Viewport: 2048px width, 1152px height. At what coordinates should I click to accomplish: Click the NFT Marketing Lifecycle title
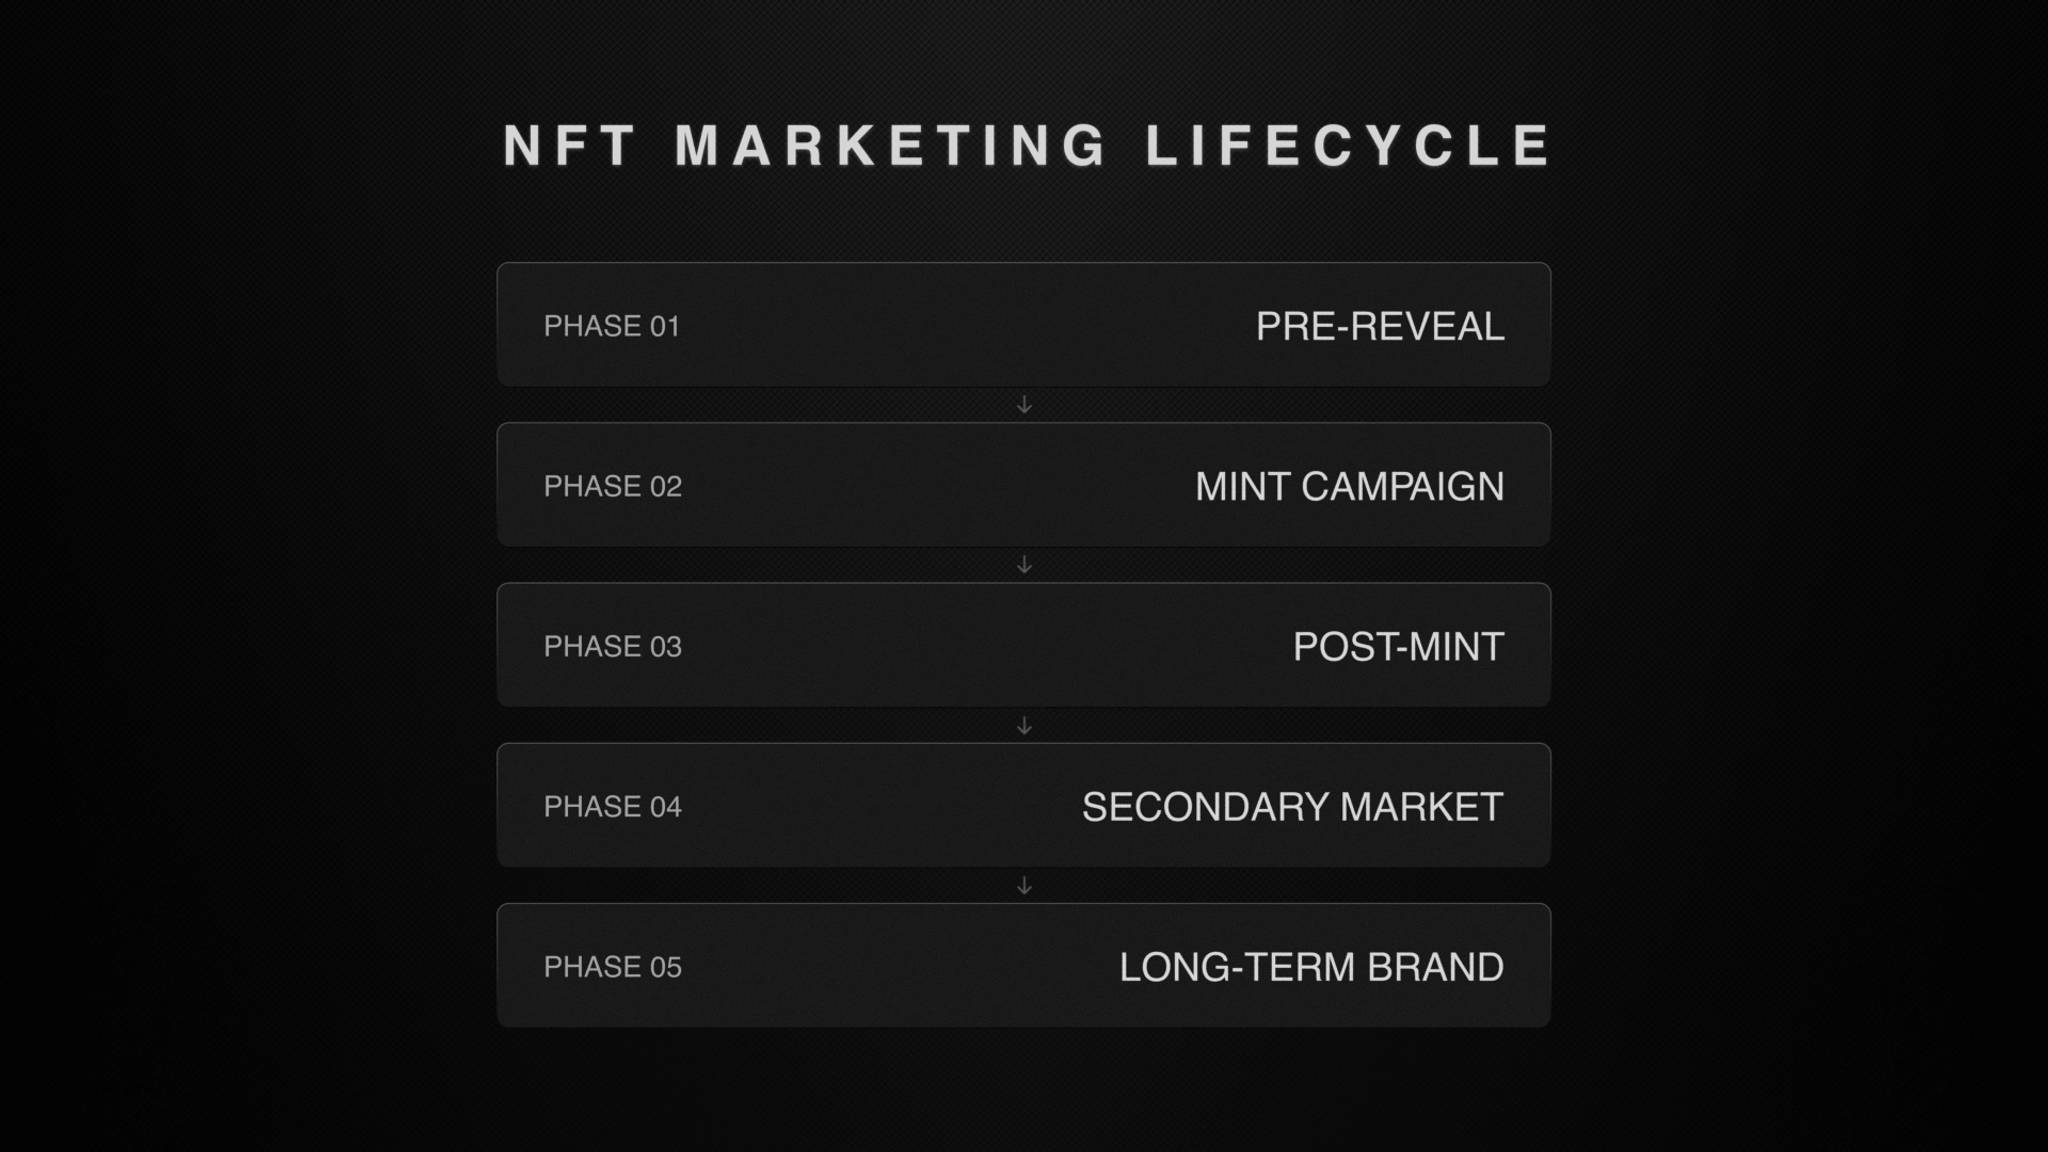click(1026, 146)
